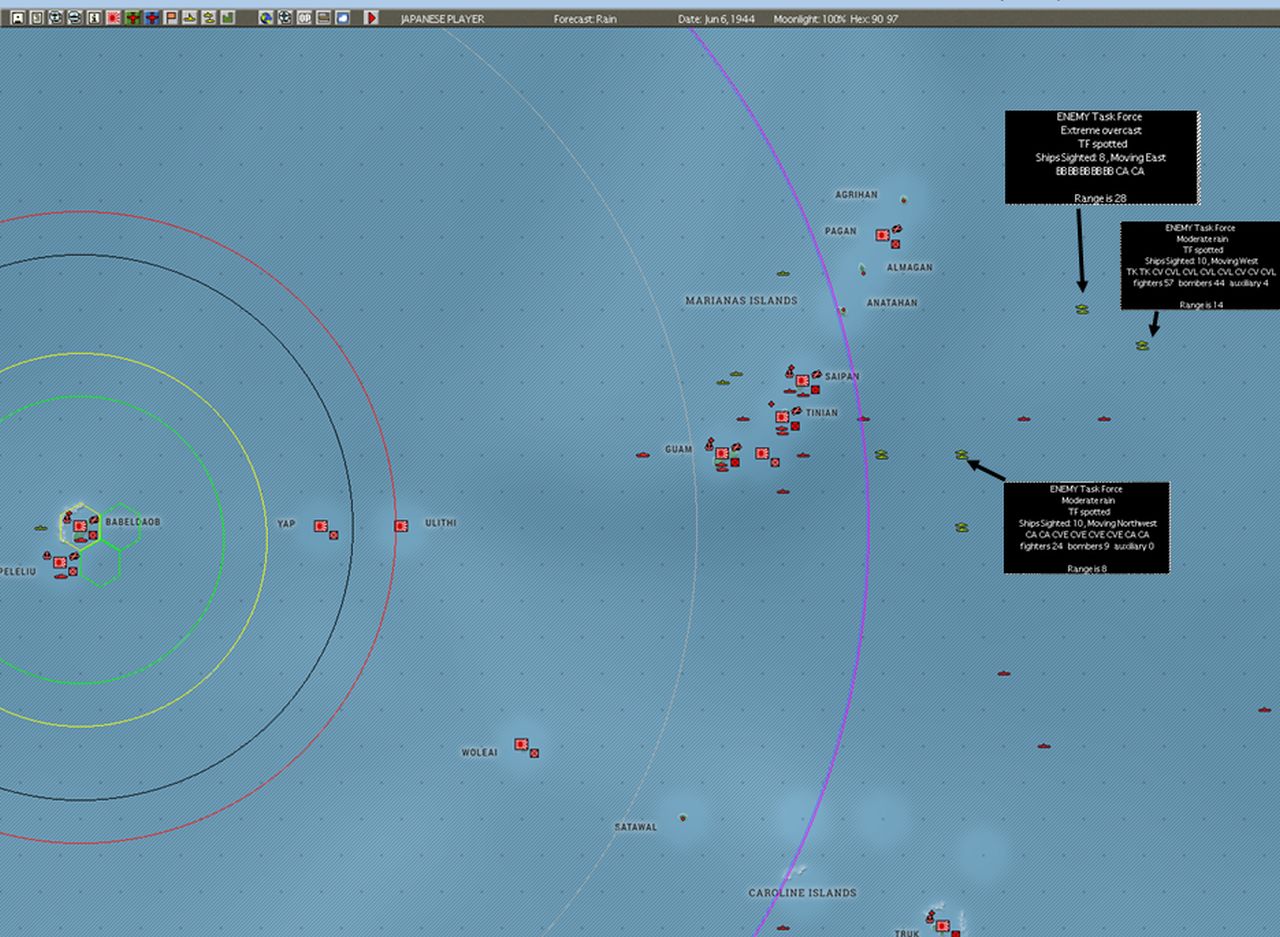
Task: Click the Date: Jun 6, 1944 text
Action: pyautogui.click(x=718, y=19)
